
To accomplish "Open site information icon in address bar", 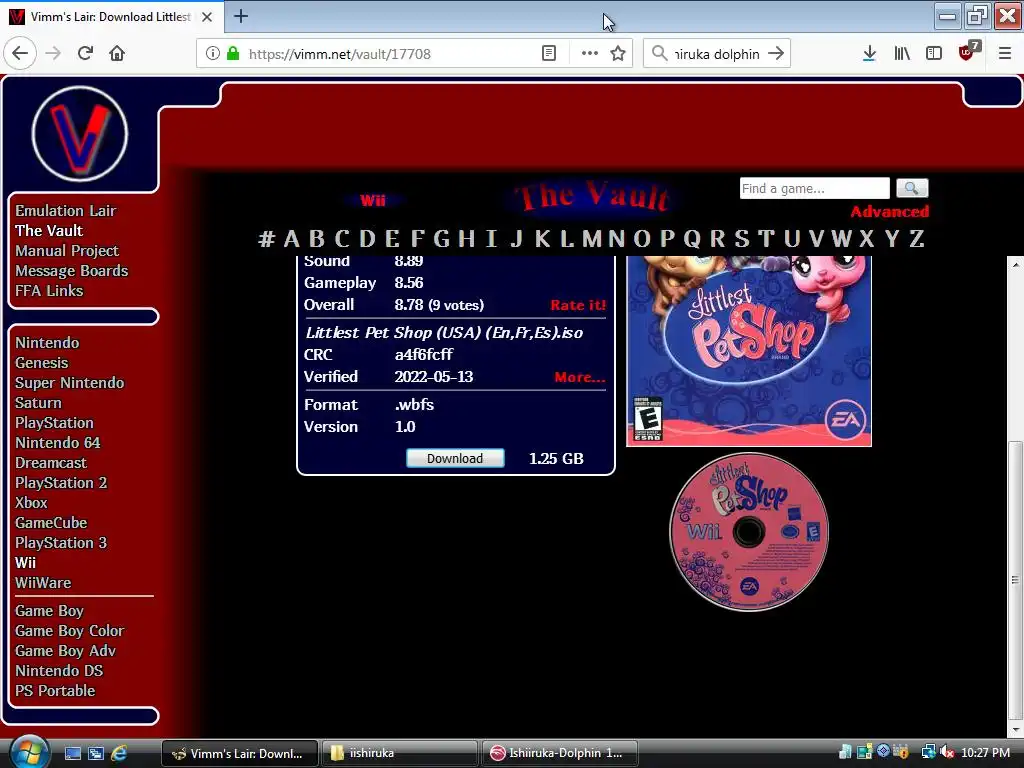I will pyautogui.click(x=212, y=54).
